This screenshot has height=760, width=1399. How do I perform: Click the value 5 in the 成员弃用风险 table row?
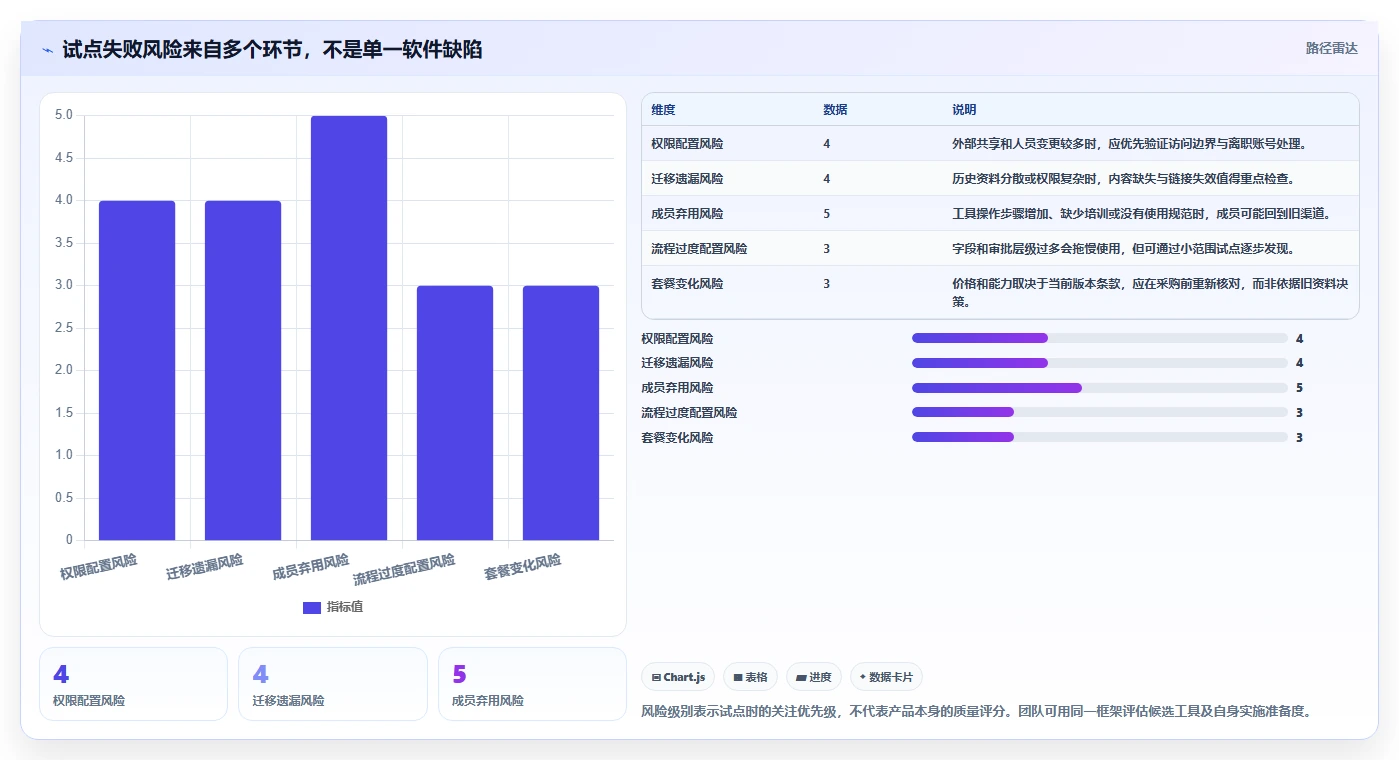click(x=827, y=214)
